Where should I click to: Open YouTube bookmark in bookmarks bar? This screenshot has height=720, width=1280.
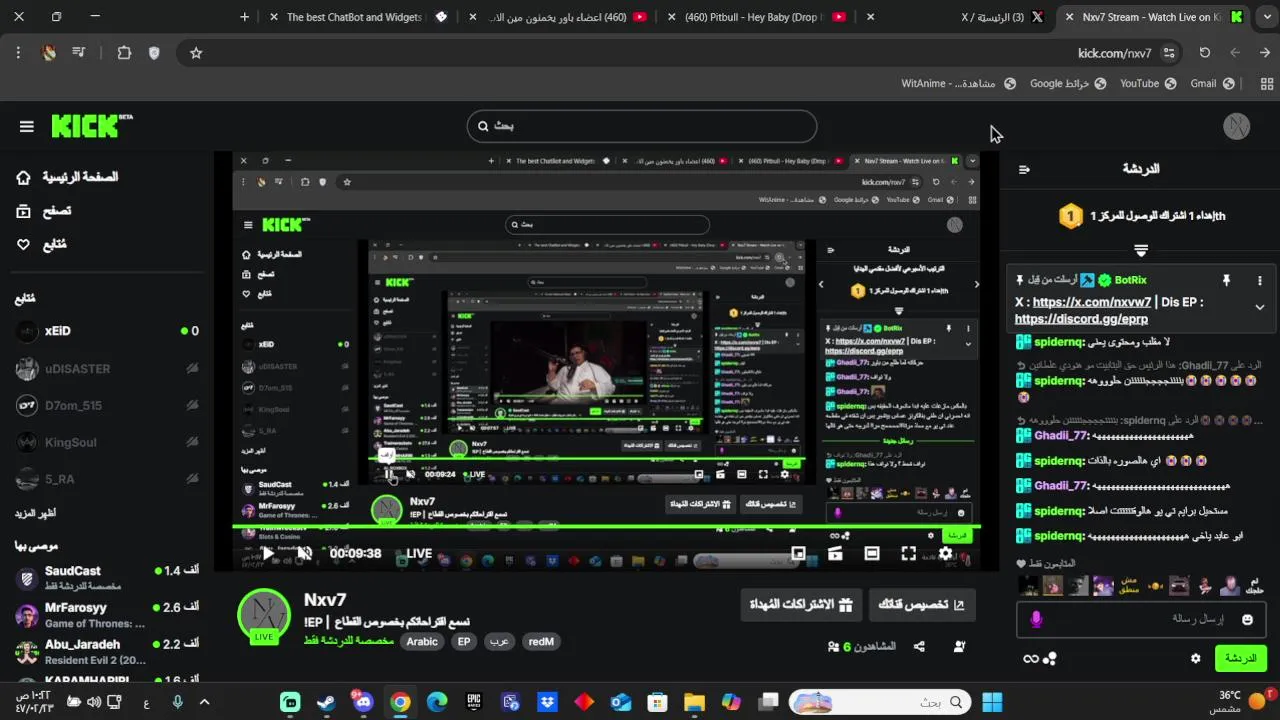[x=1148, y=84]
